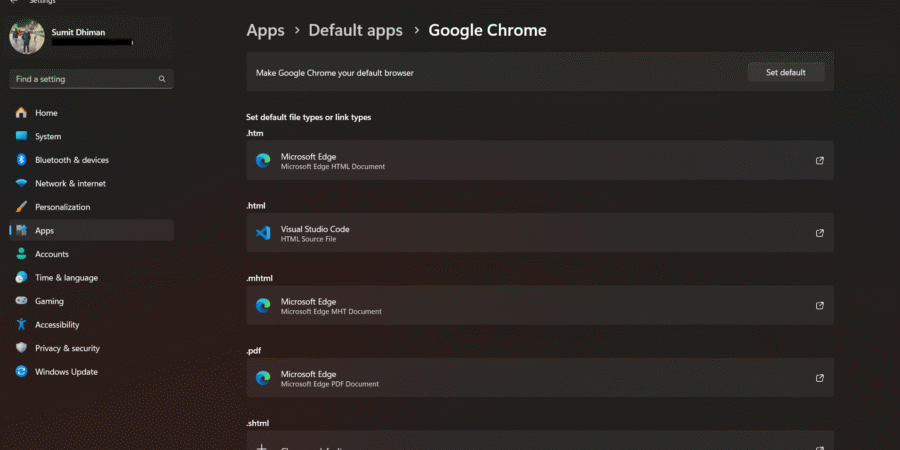Viewport: 900px width, 450px height.
Task: Click Visual Studio Code icon in .html row
Action: (x=263, y=233)
